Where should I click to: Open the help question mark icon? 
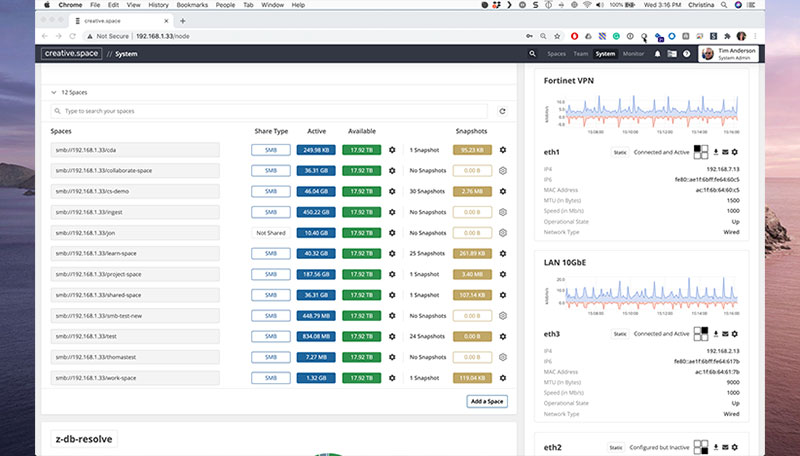pos(687,53)
